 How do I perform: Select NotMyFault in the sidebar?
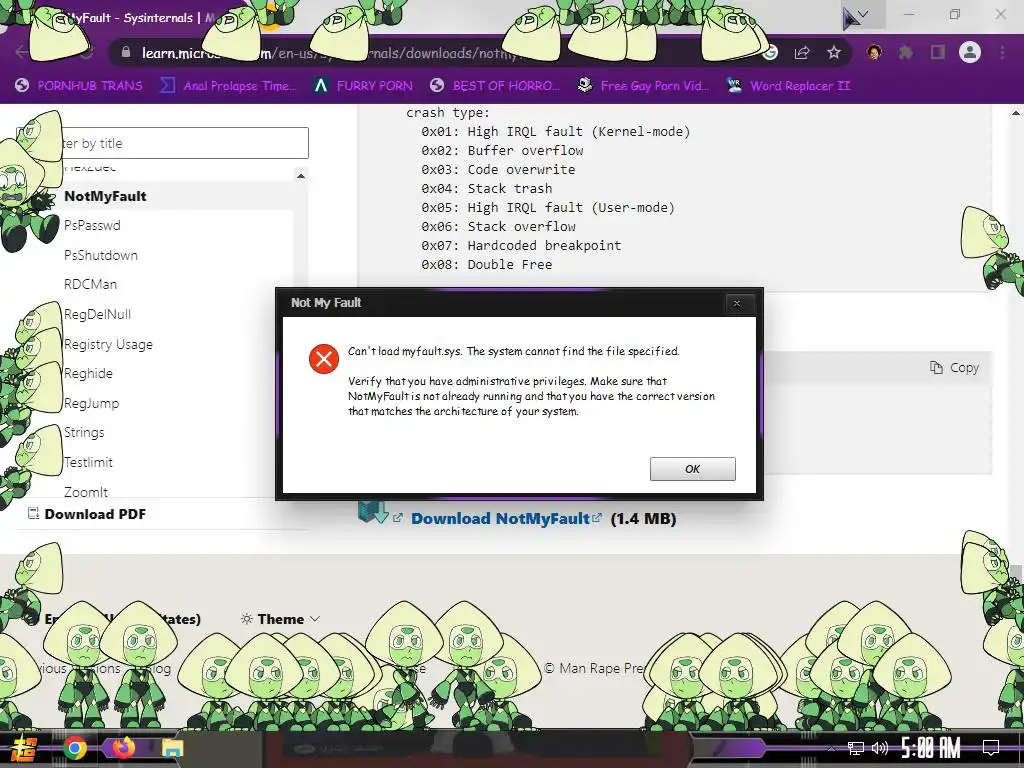tap(105, 196)
